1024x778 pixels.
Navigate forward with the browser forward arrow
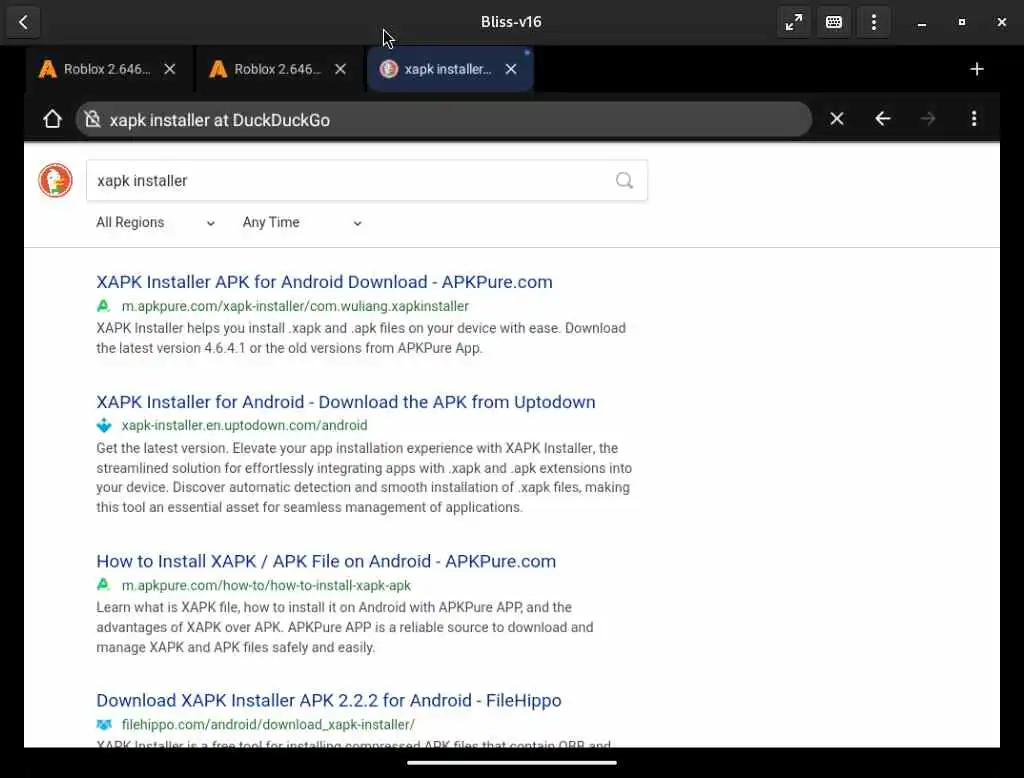point(927,119)
